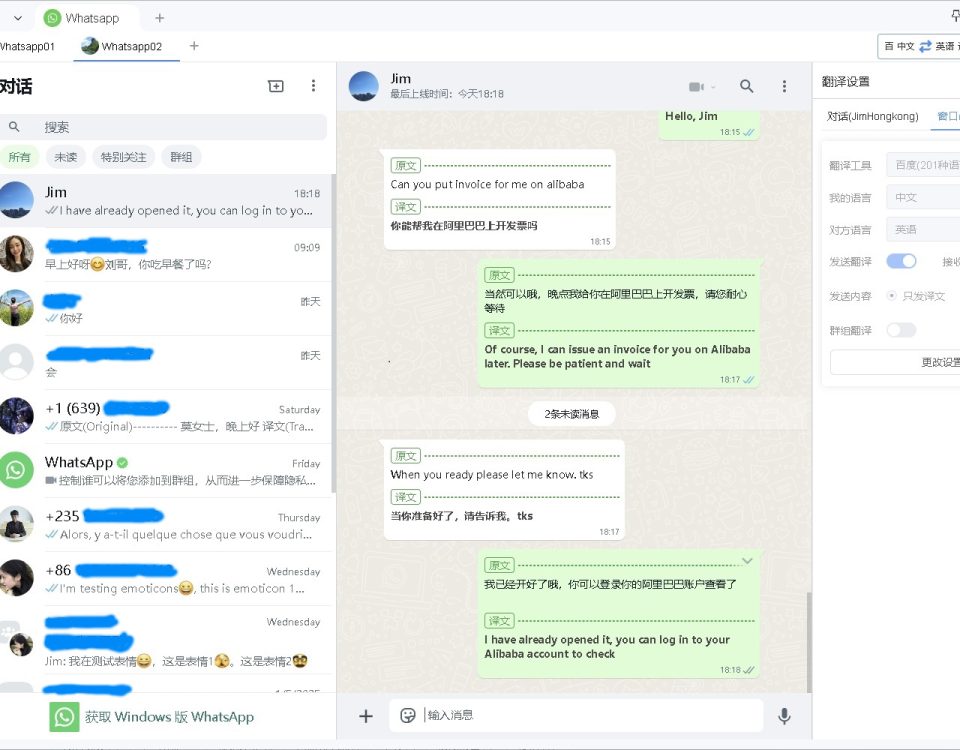Open the emoji picker
Viewport: 960px width, 750px height.
tap(407, 715)
